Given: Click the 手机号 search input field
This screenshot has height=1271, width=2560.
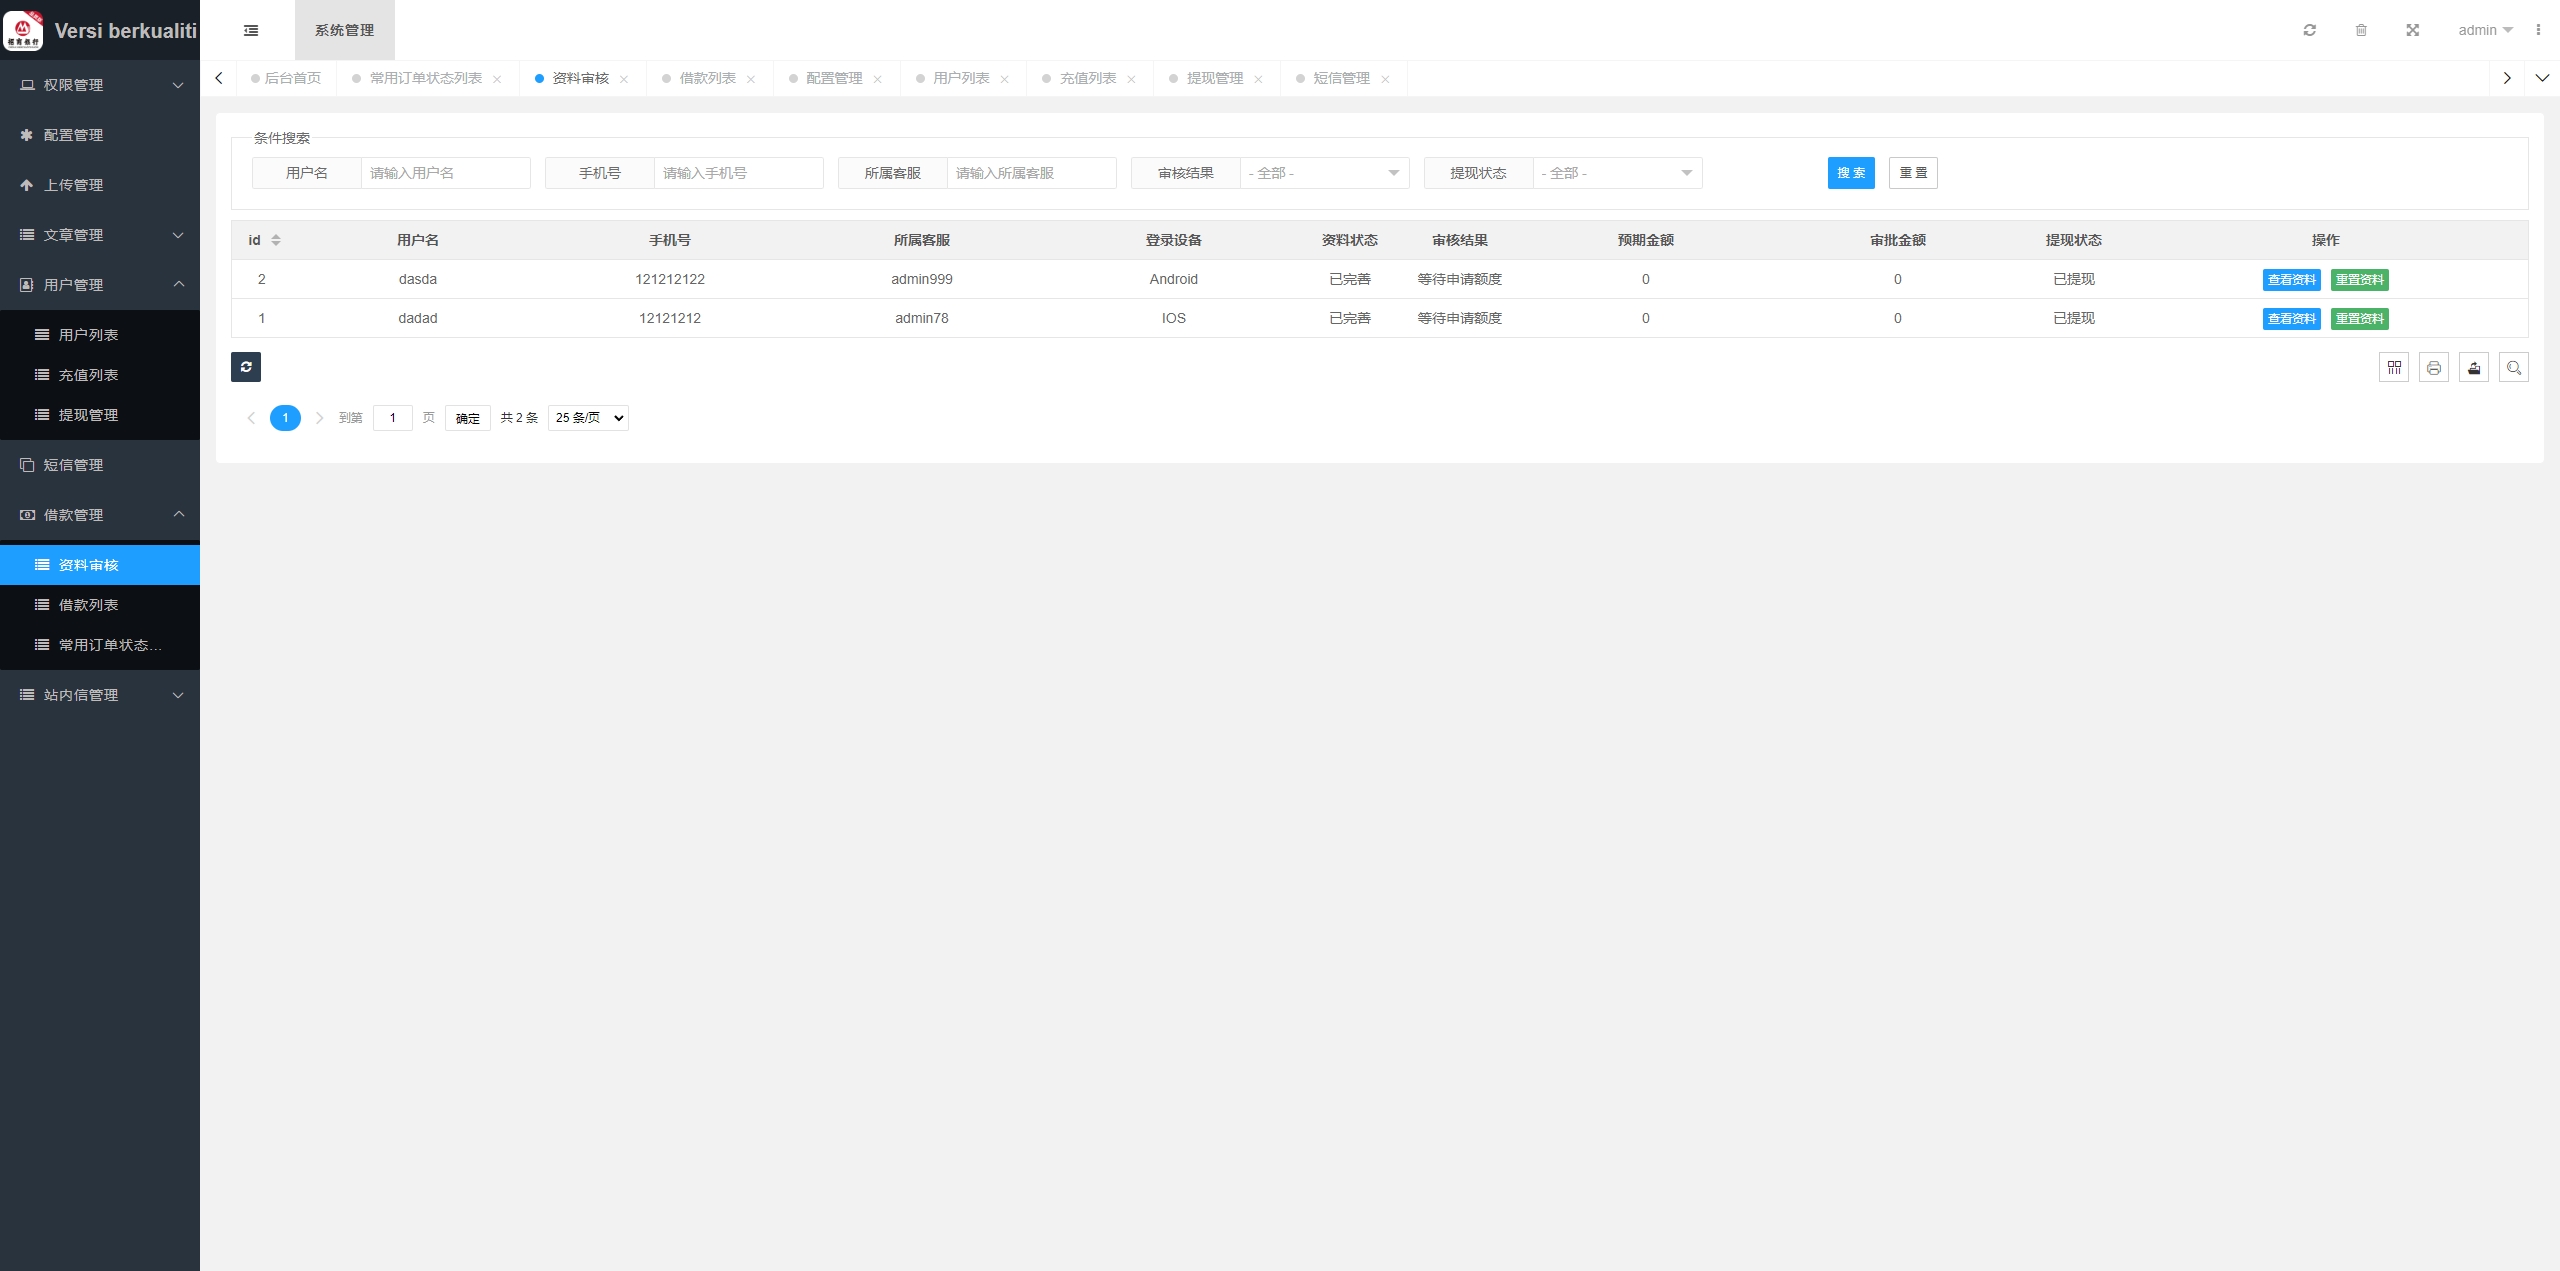Looking at the screenshot, I should pos(738,173).
